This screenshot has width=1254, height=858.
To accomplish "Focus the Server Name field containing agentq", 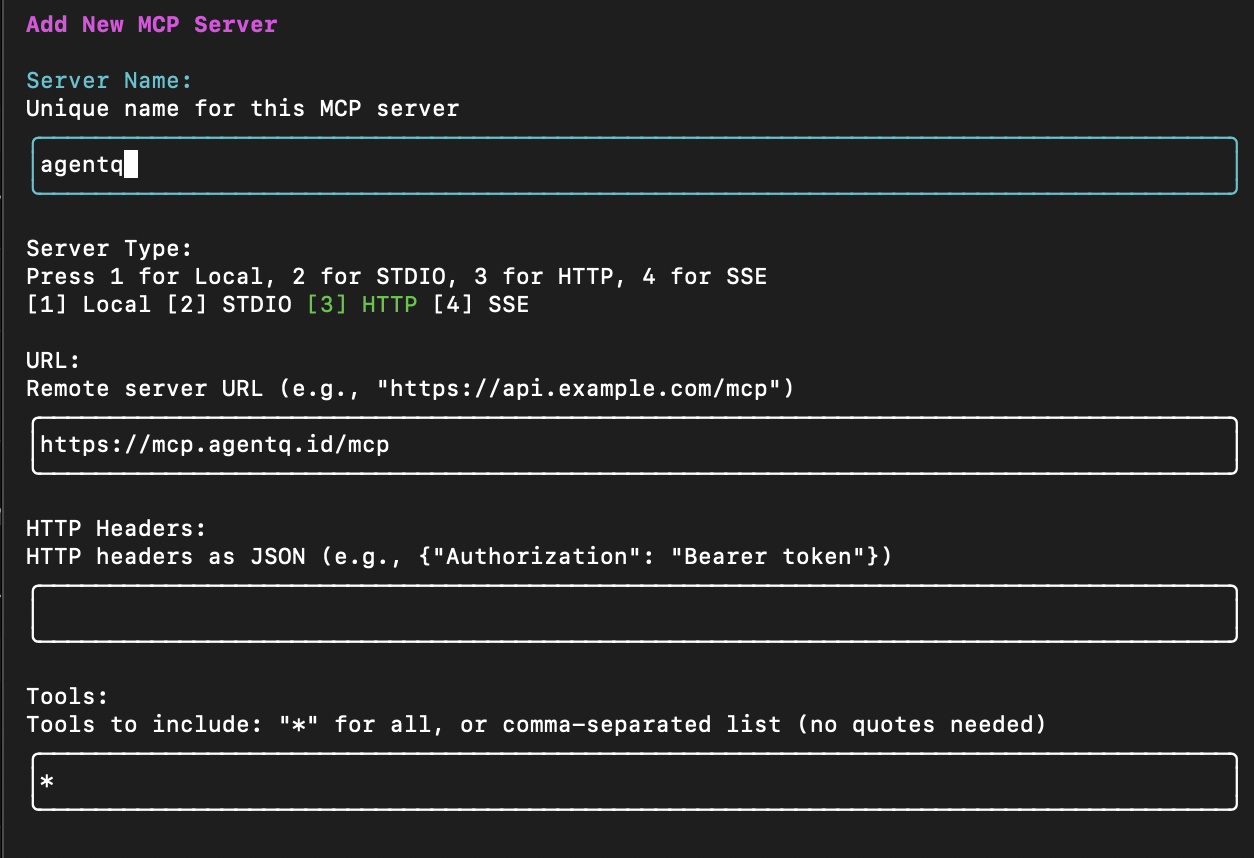I will click(x=635, y=165).
